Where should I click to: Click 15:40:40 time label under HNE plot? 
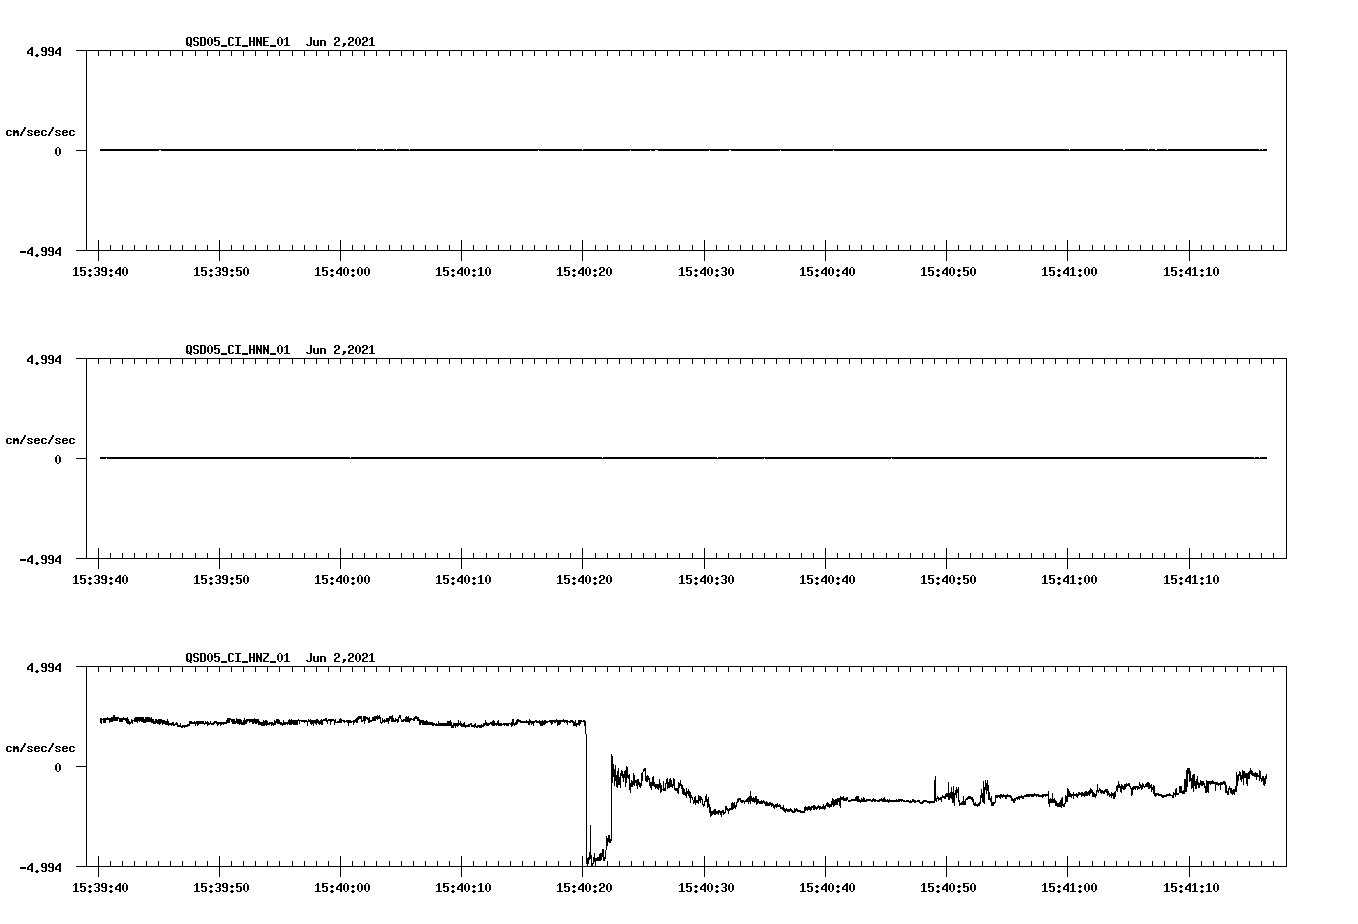point(827,271)
